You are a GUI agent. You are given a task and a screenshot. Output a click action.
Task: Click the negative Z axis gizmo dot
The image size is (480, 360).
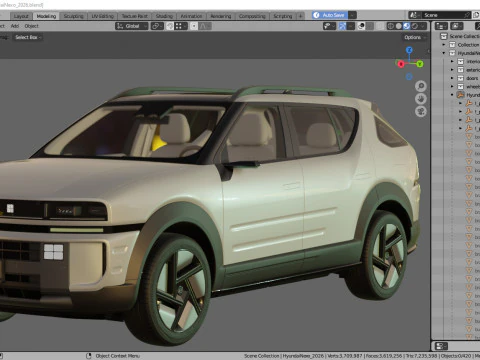[409, 77]
